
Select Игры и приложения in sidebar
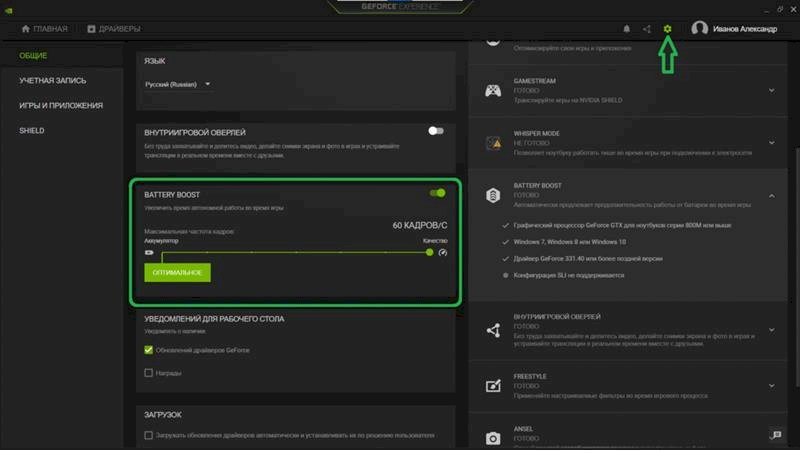coord(61,105)
